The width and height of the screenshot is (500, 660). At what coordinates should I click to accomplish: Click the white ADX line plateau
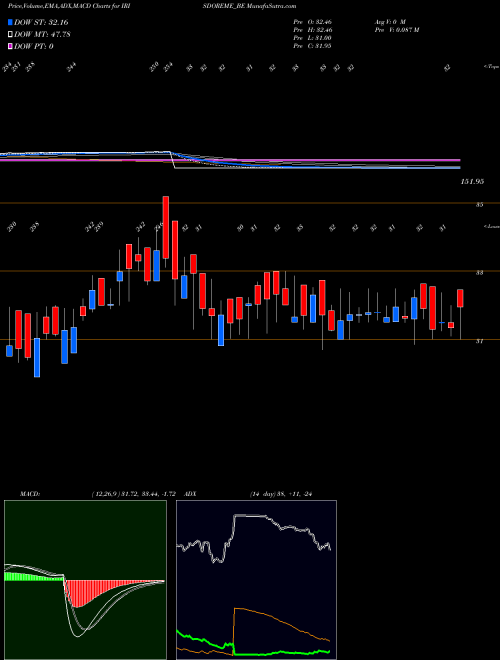coord(250,515)
